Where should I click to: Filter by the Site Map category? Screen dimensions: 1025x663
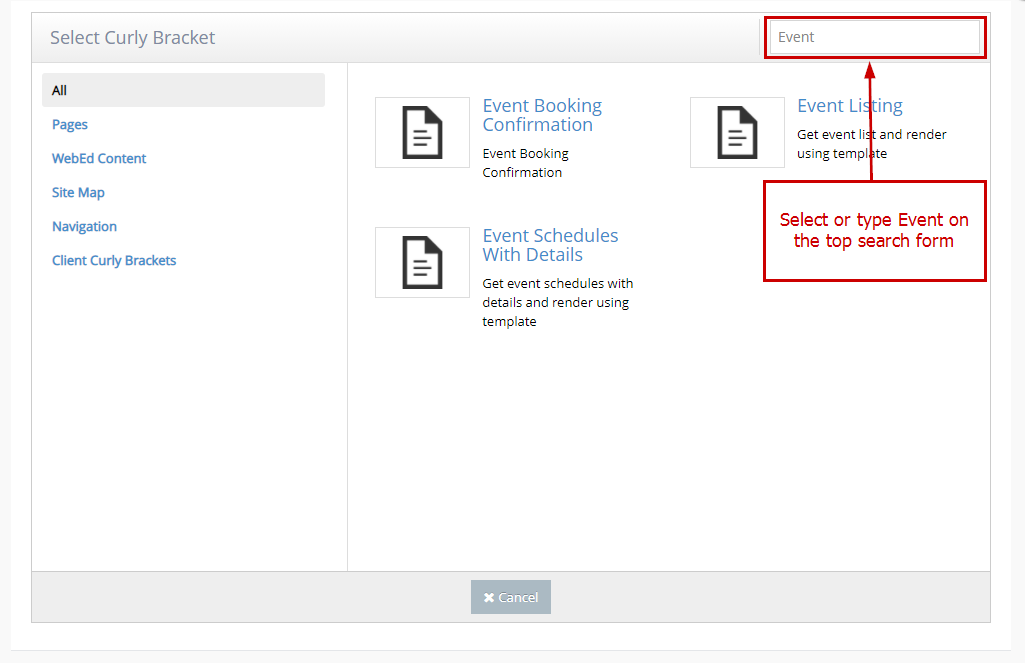(x=78, y=192)
